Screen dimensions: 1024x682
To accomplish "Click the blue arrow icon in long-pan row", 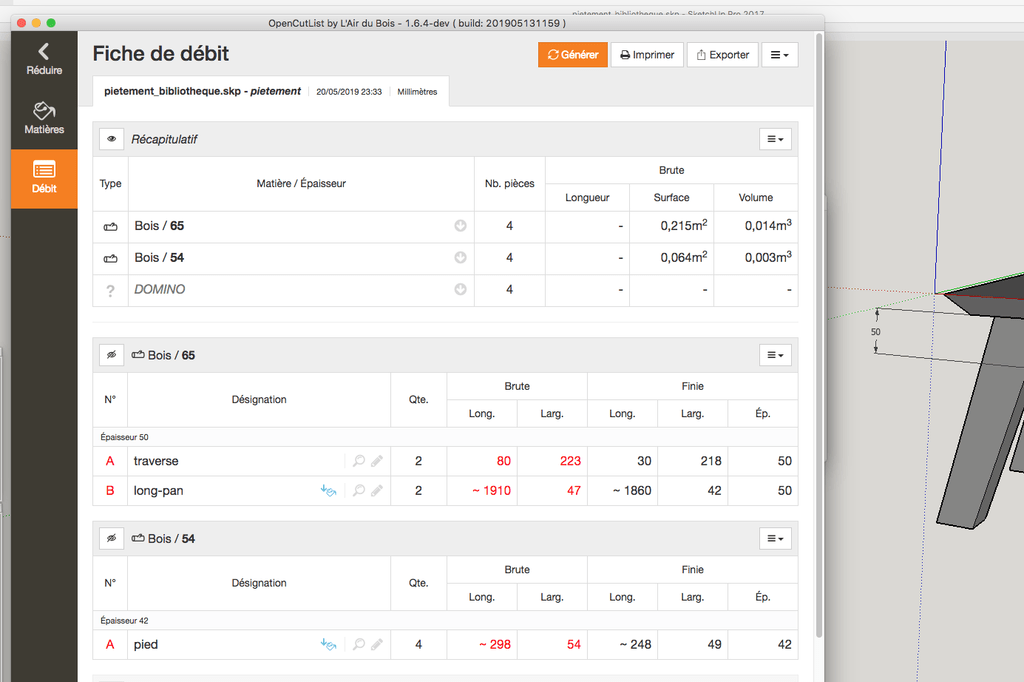I will (x=328, y=491).
